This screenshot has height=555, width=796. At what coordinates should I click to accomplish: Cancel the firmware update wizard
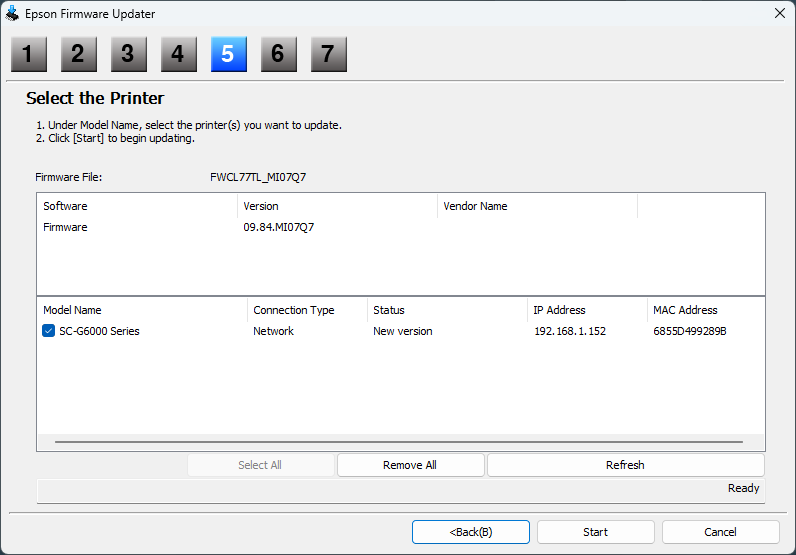click(x=720, y=532)
